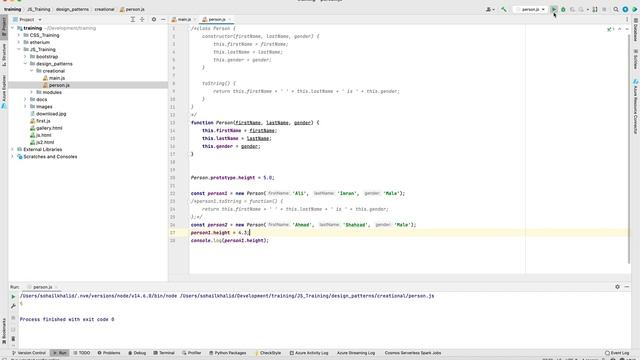Open the Event Log
Image resolution: width=640 pixels, height=360 pixels.
(x=617, y=353)
